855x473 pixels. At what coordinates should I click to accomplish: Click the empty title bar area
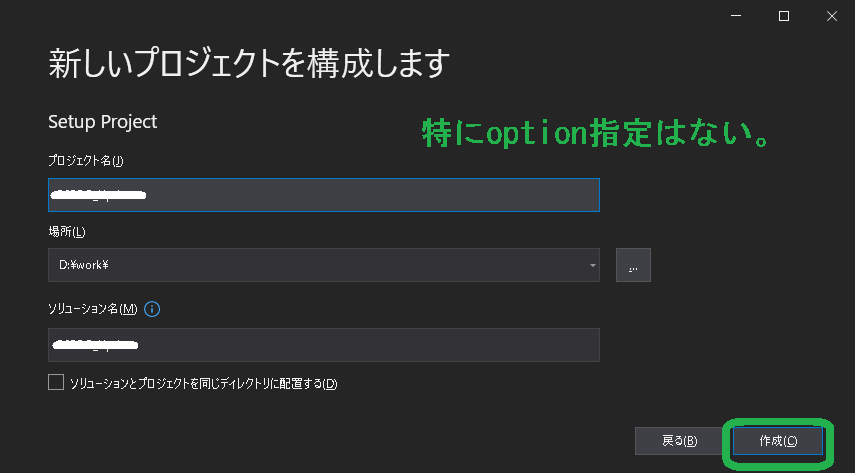pos(354,16)
